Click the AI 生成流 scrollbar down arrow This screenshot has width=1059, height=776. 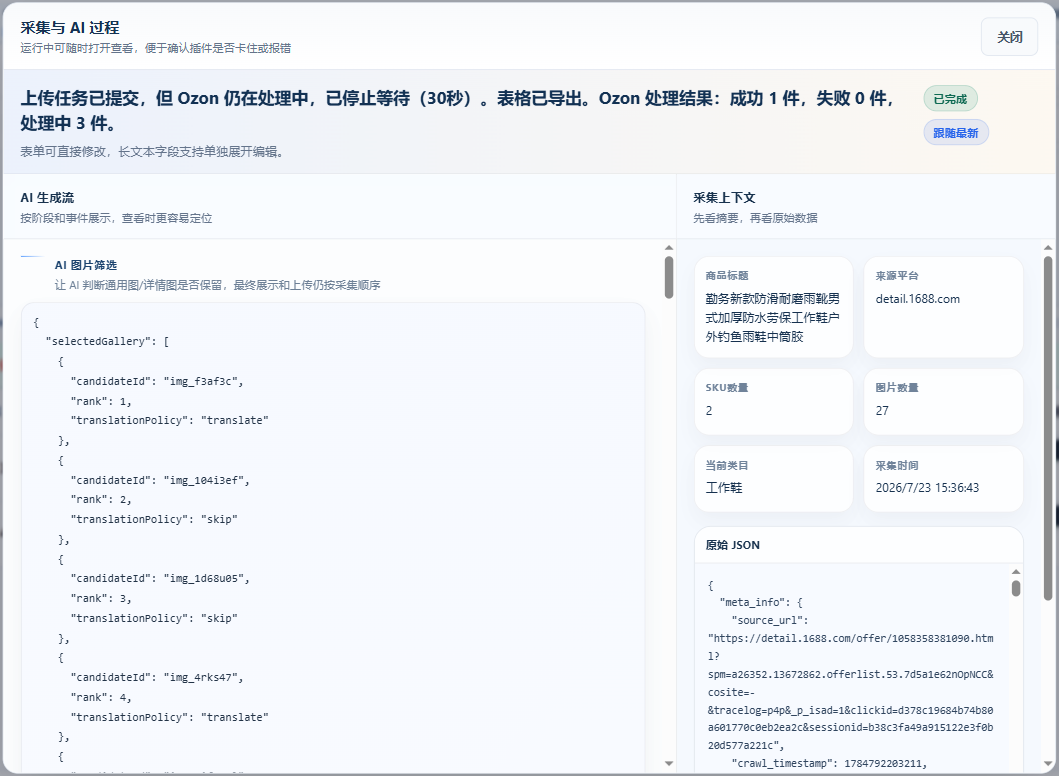point(669,763)
